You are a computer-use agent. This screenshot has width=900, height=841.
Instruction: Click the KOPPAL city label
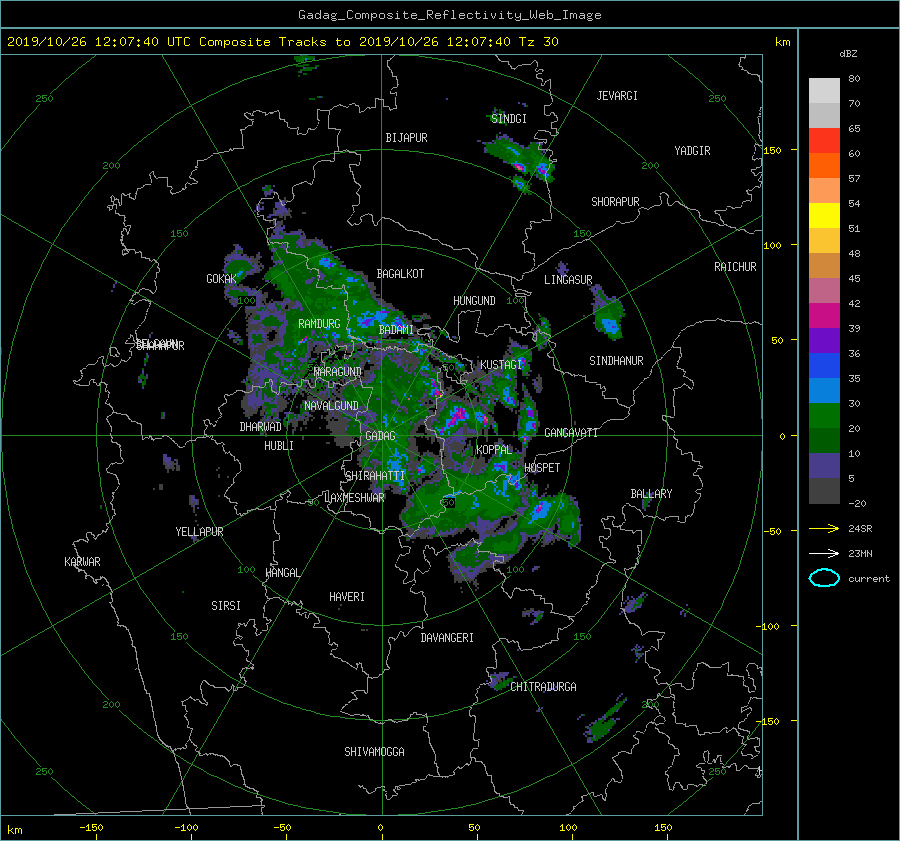[494, 450]
